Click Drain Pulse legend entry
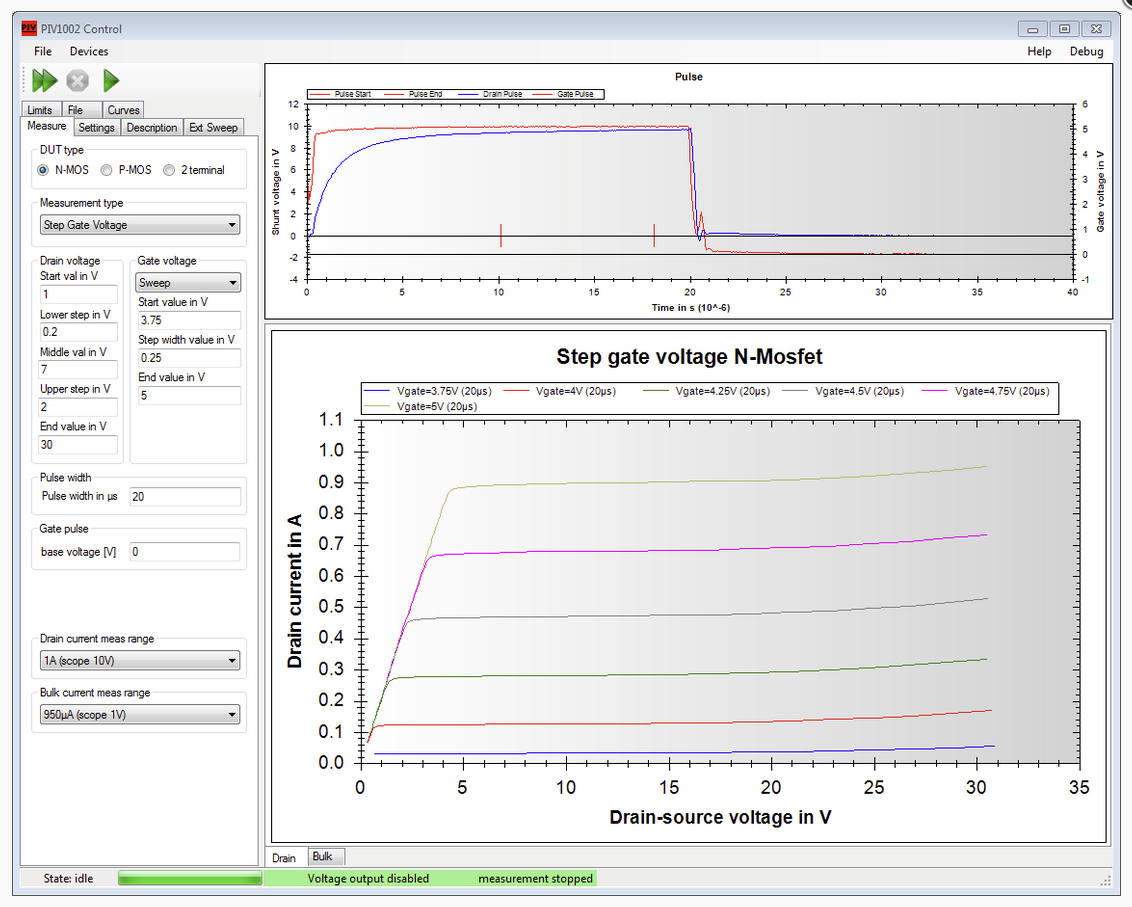1132x907 pixels. click(490, 94)
